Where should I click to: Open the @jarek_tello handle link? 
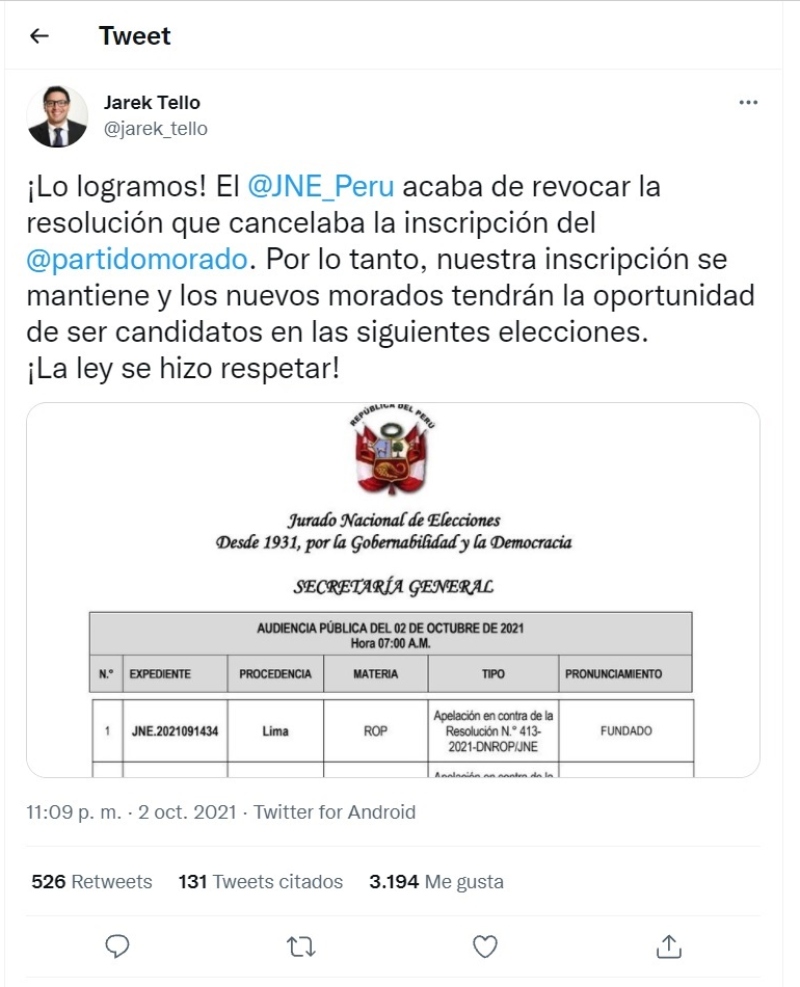pos(156,129)
